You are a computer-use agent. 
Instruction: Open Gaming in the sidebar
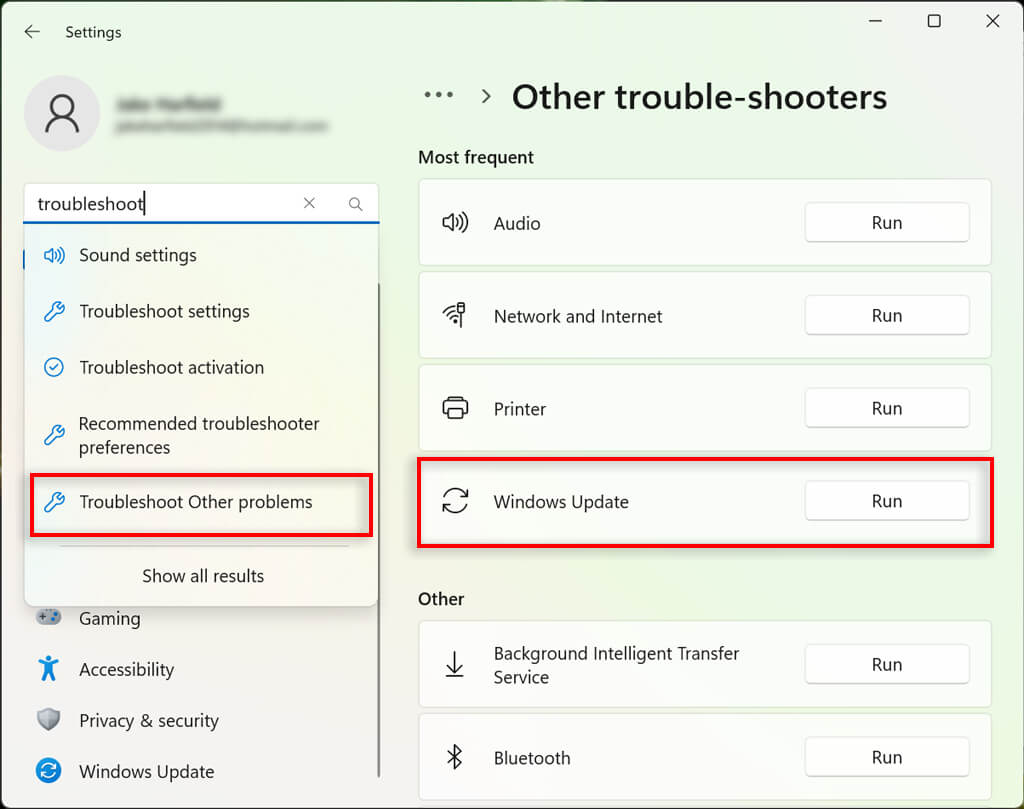[110, 618]
